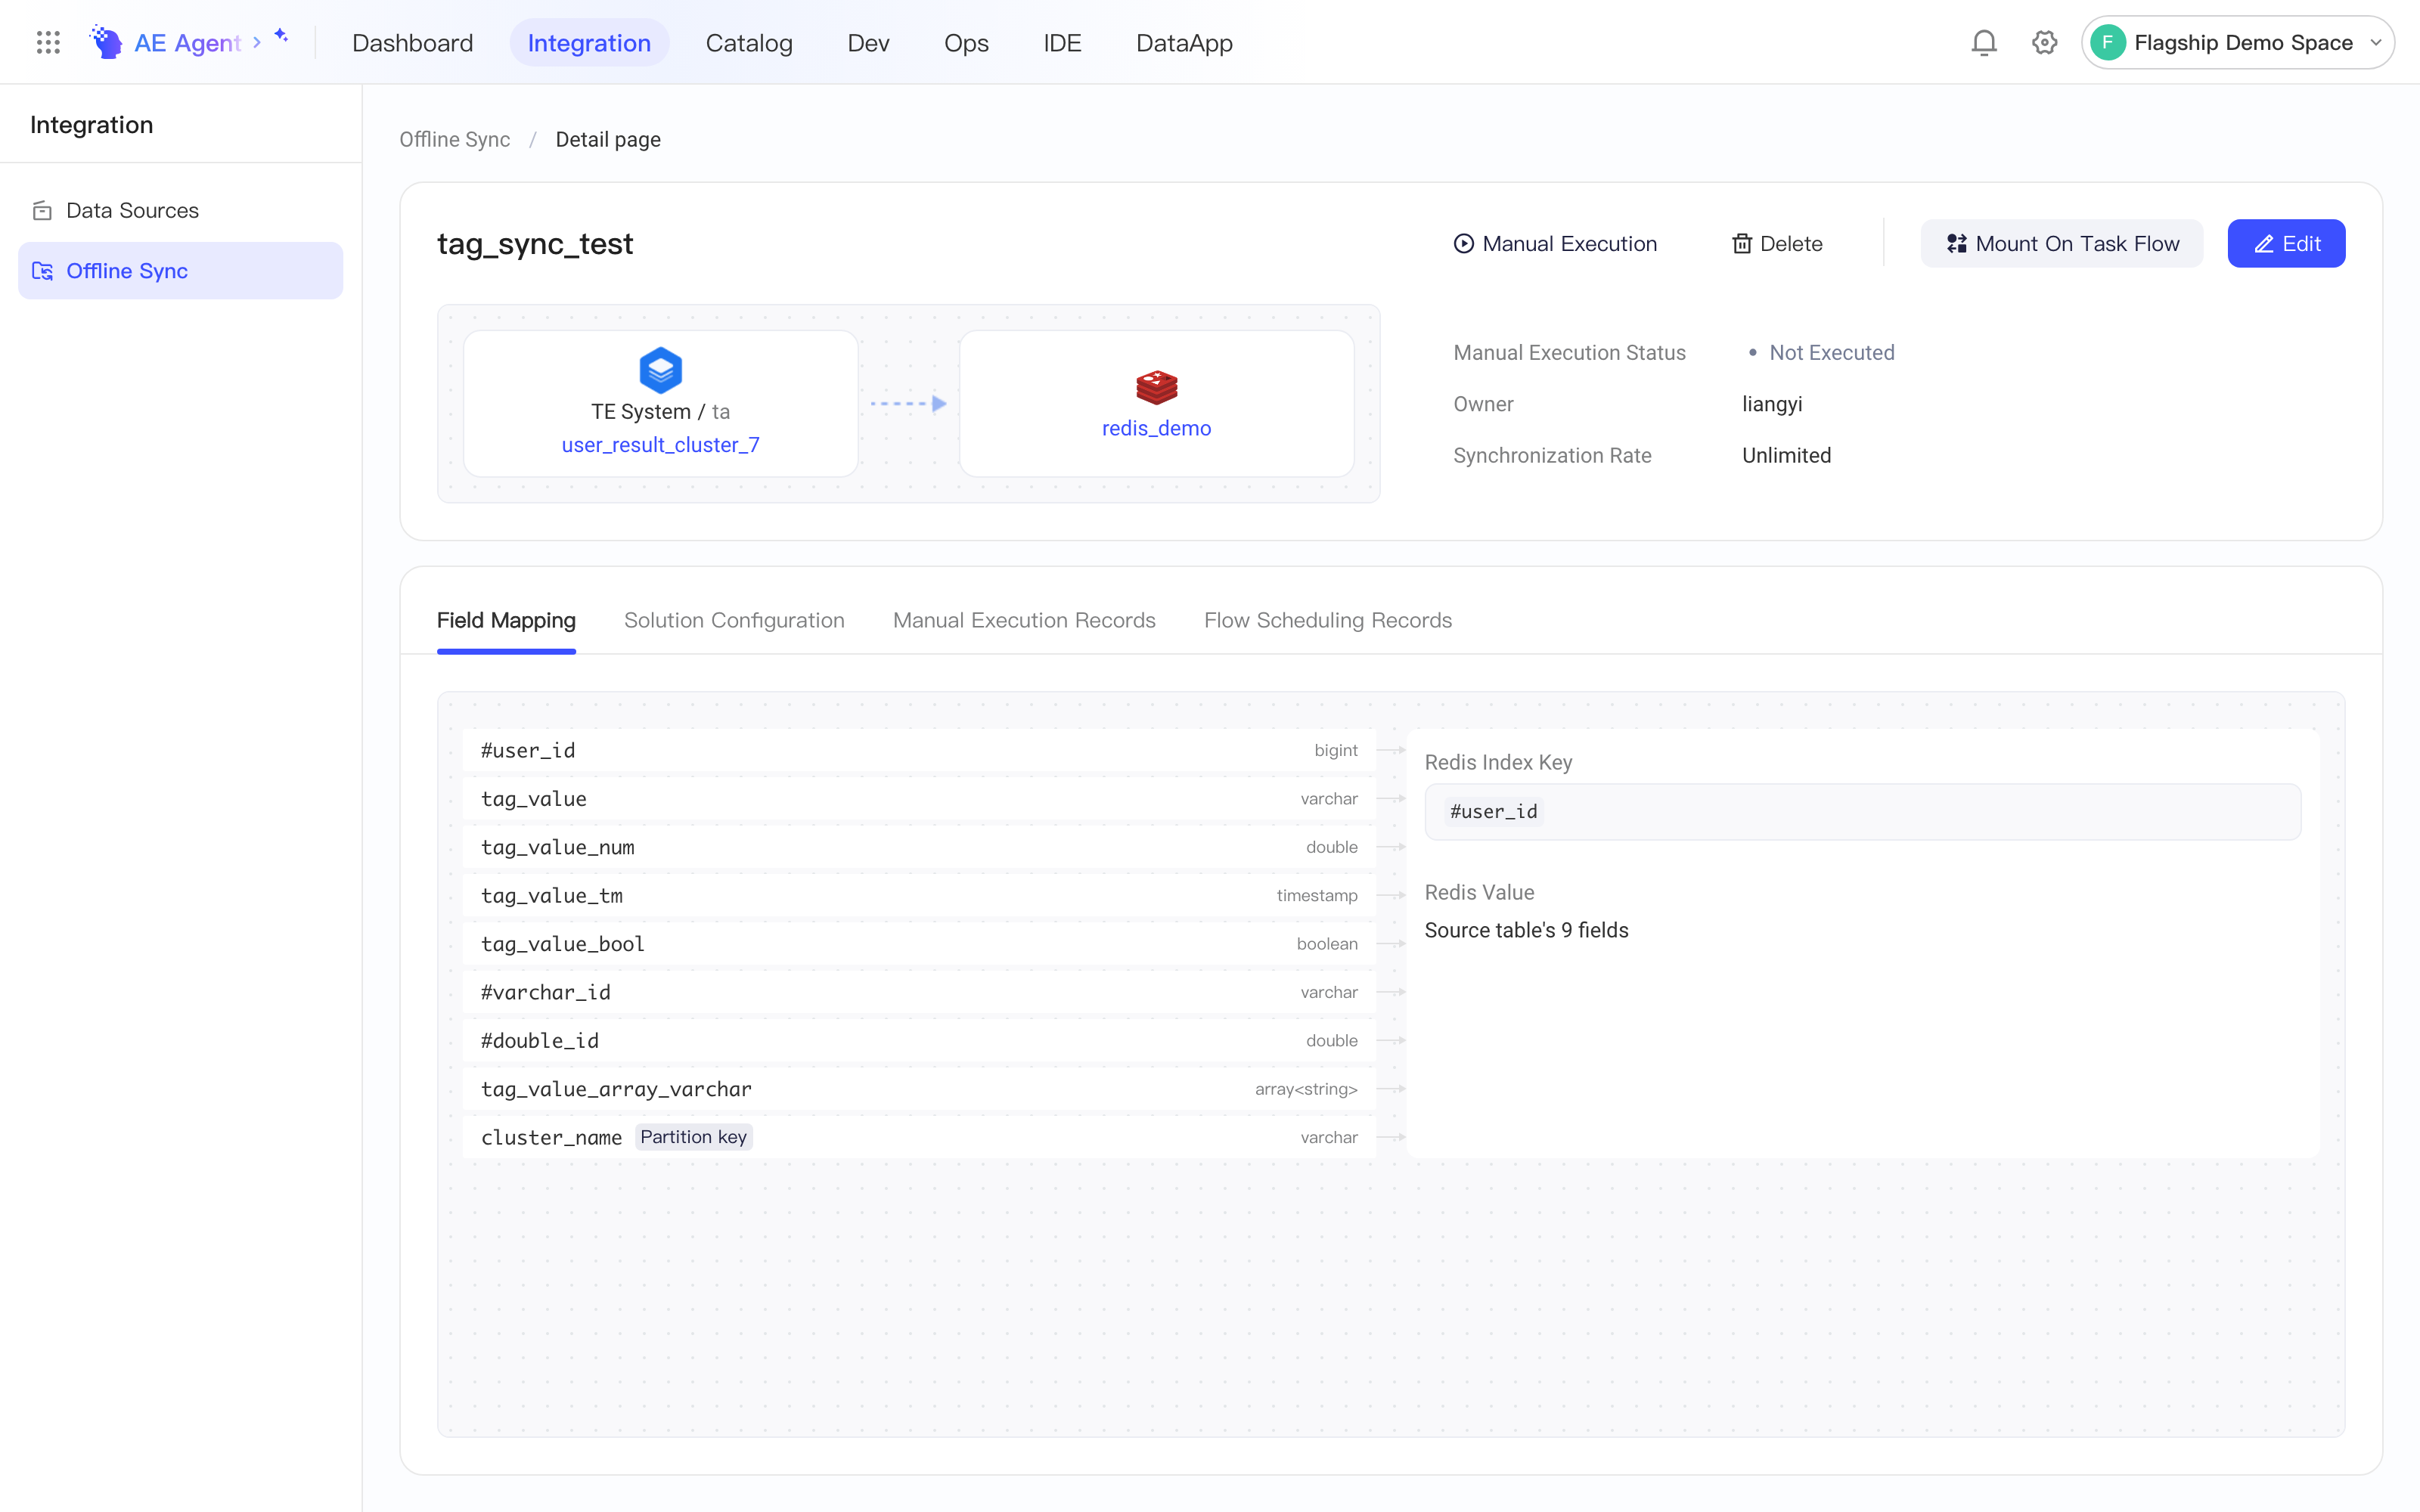The image size is (2420, 1512).
Task: Expand the AE Agent chevron
Action: coord(257,42)
